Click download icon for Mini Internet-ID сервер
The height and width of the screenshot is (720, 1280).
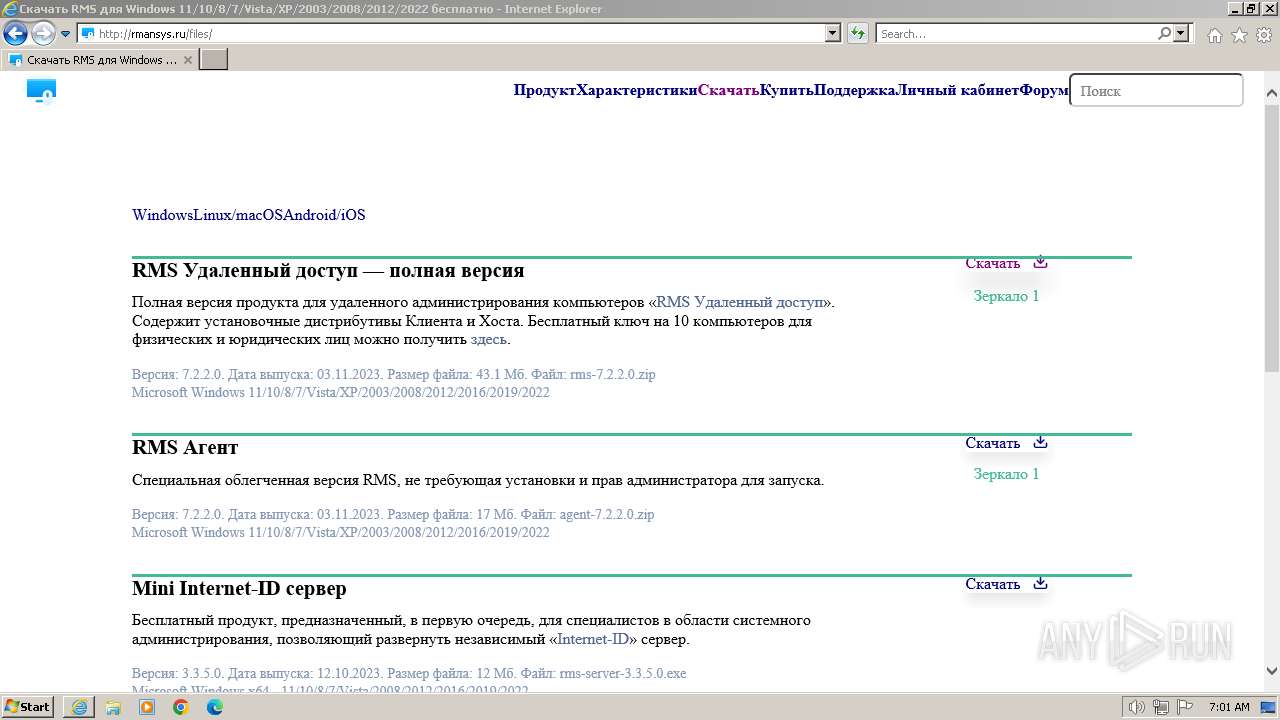tap(1040, 583)
